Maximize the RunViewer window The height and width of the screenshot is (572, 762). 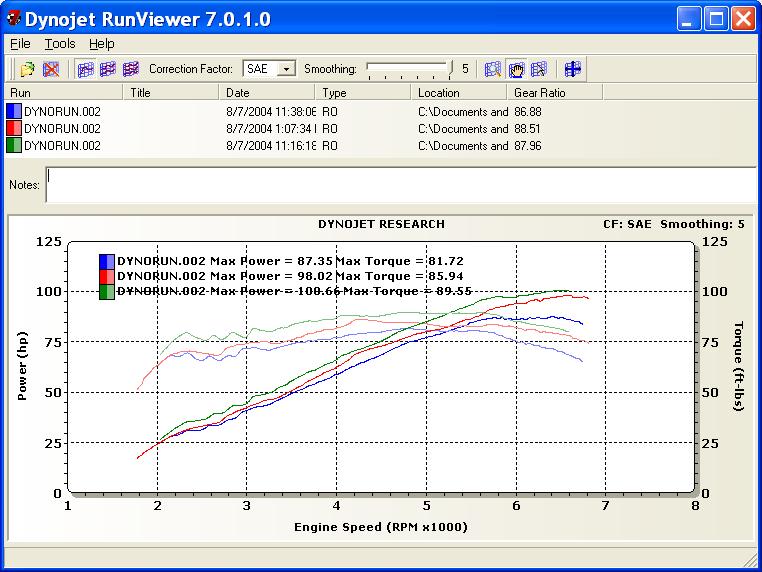tap(716, 19)
